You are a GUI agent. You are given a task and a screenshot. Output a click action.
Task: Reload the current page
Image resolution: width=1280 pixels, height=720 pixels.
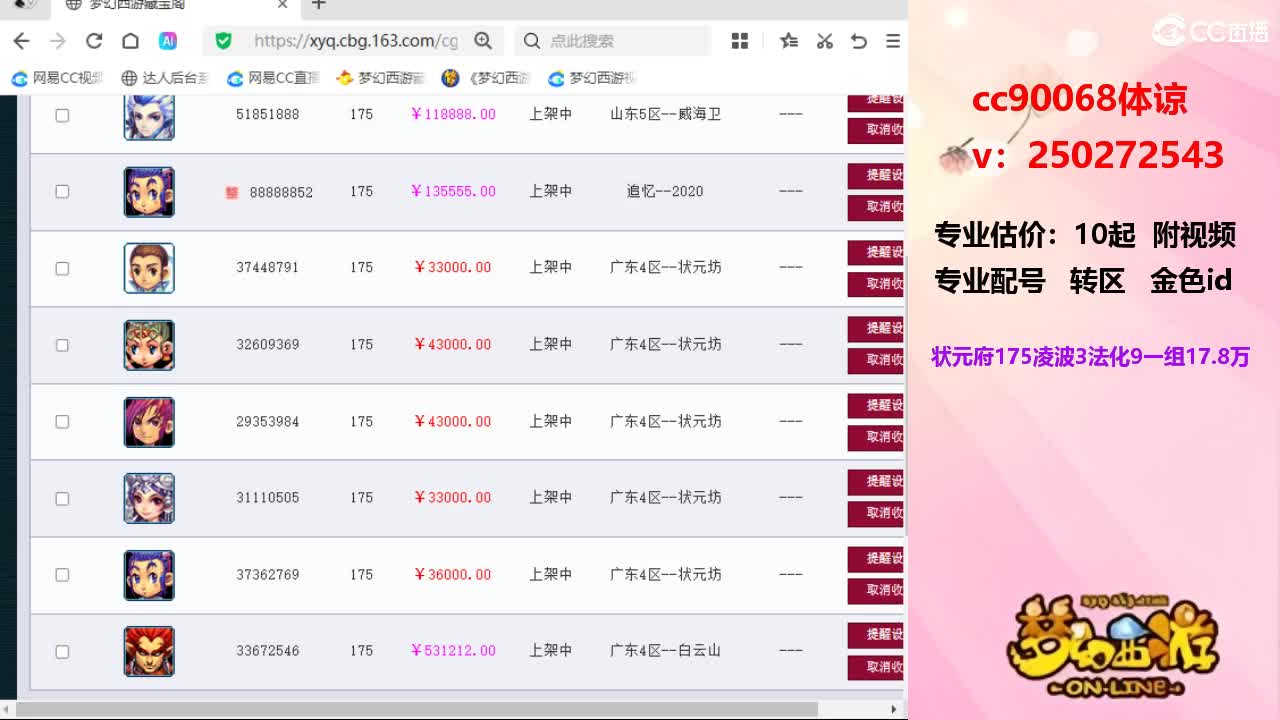point(94,41)
